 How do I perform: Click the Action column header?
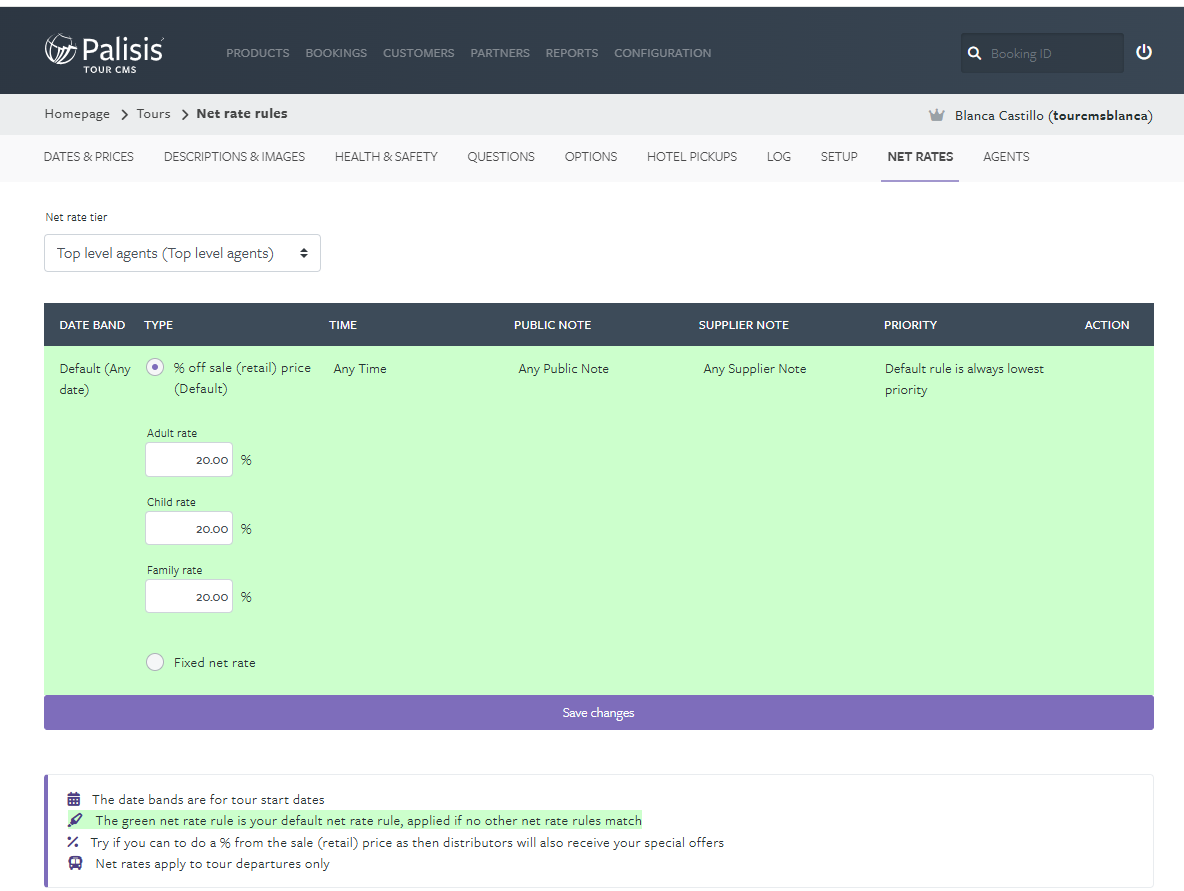(x=1107, y=325)
